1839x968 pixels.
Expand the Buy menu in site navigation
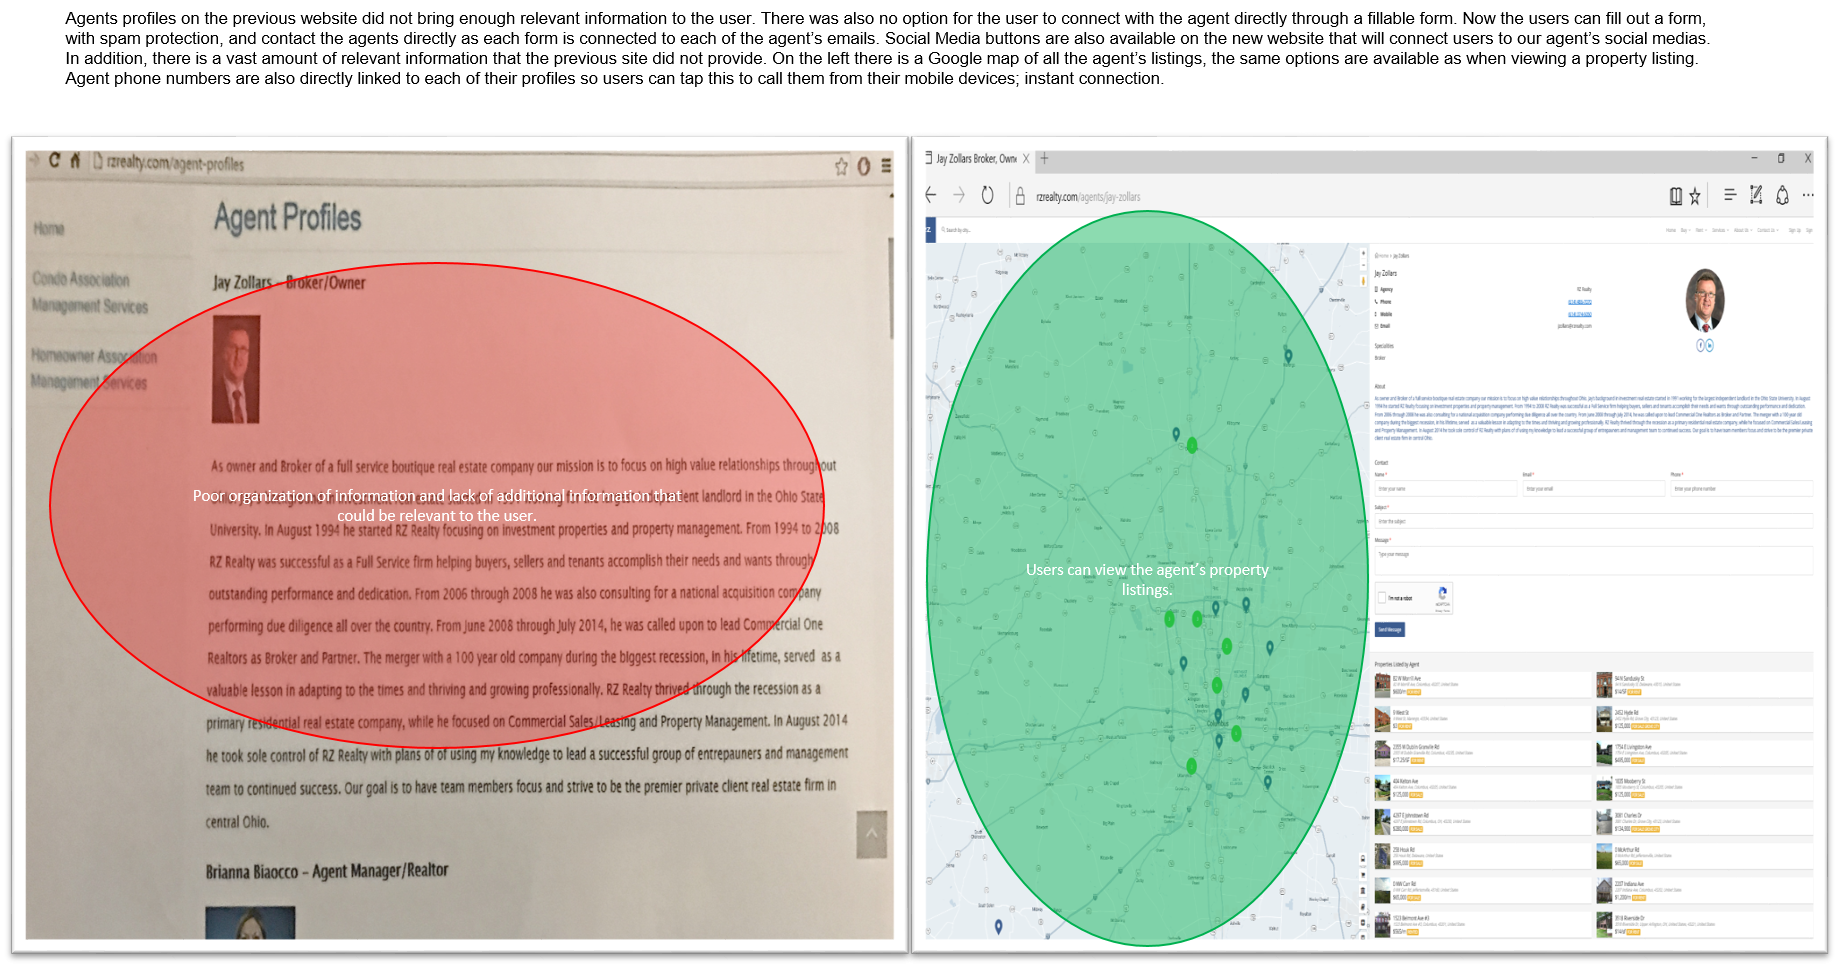pyautogui.click(x=1684, y=230)
